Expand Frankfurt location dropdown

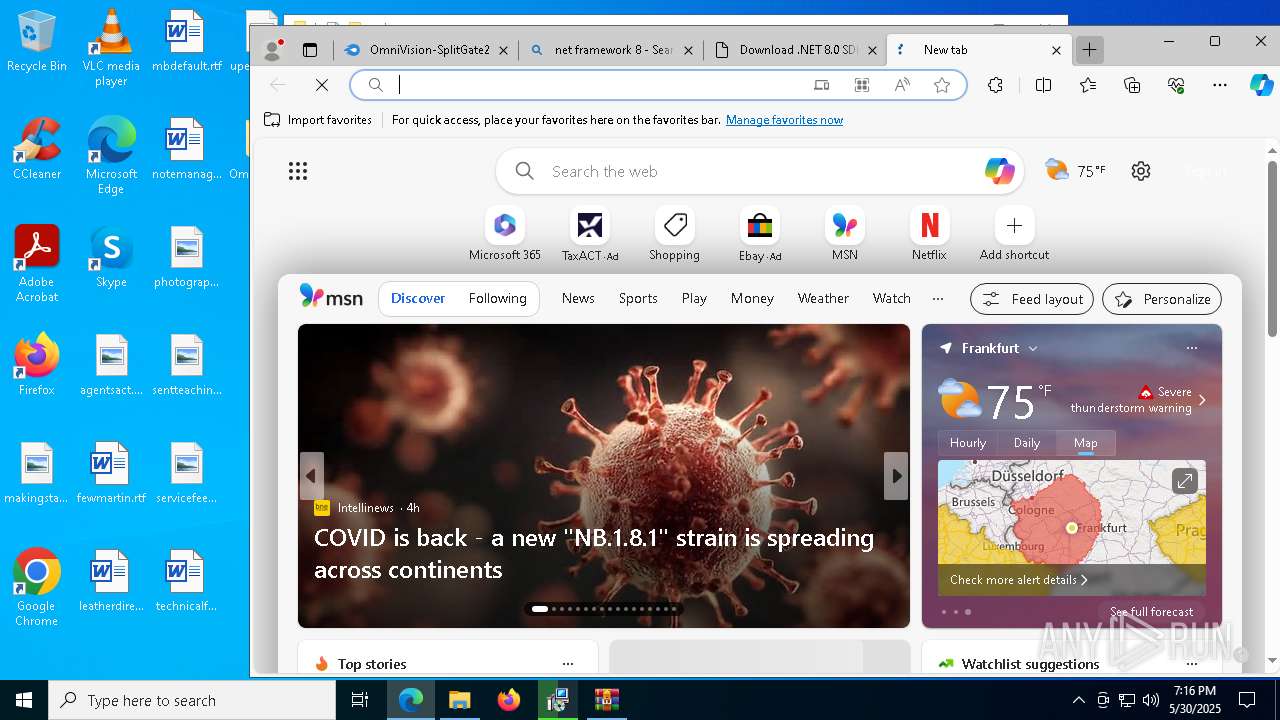1033,348
